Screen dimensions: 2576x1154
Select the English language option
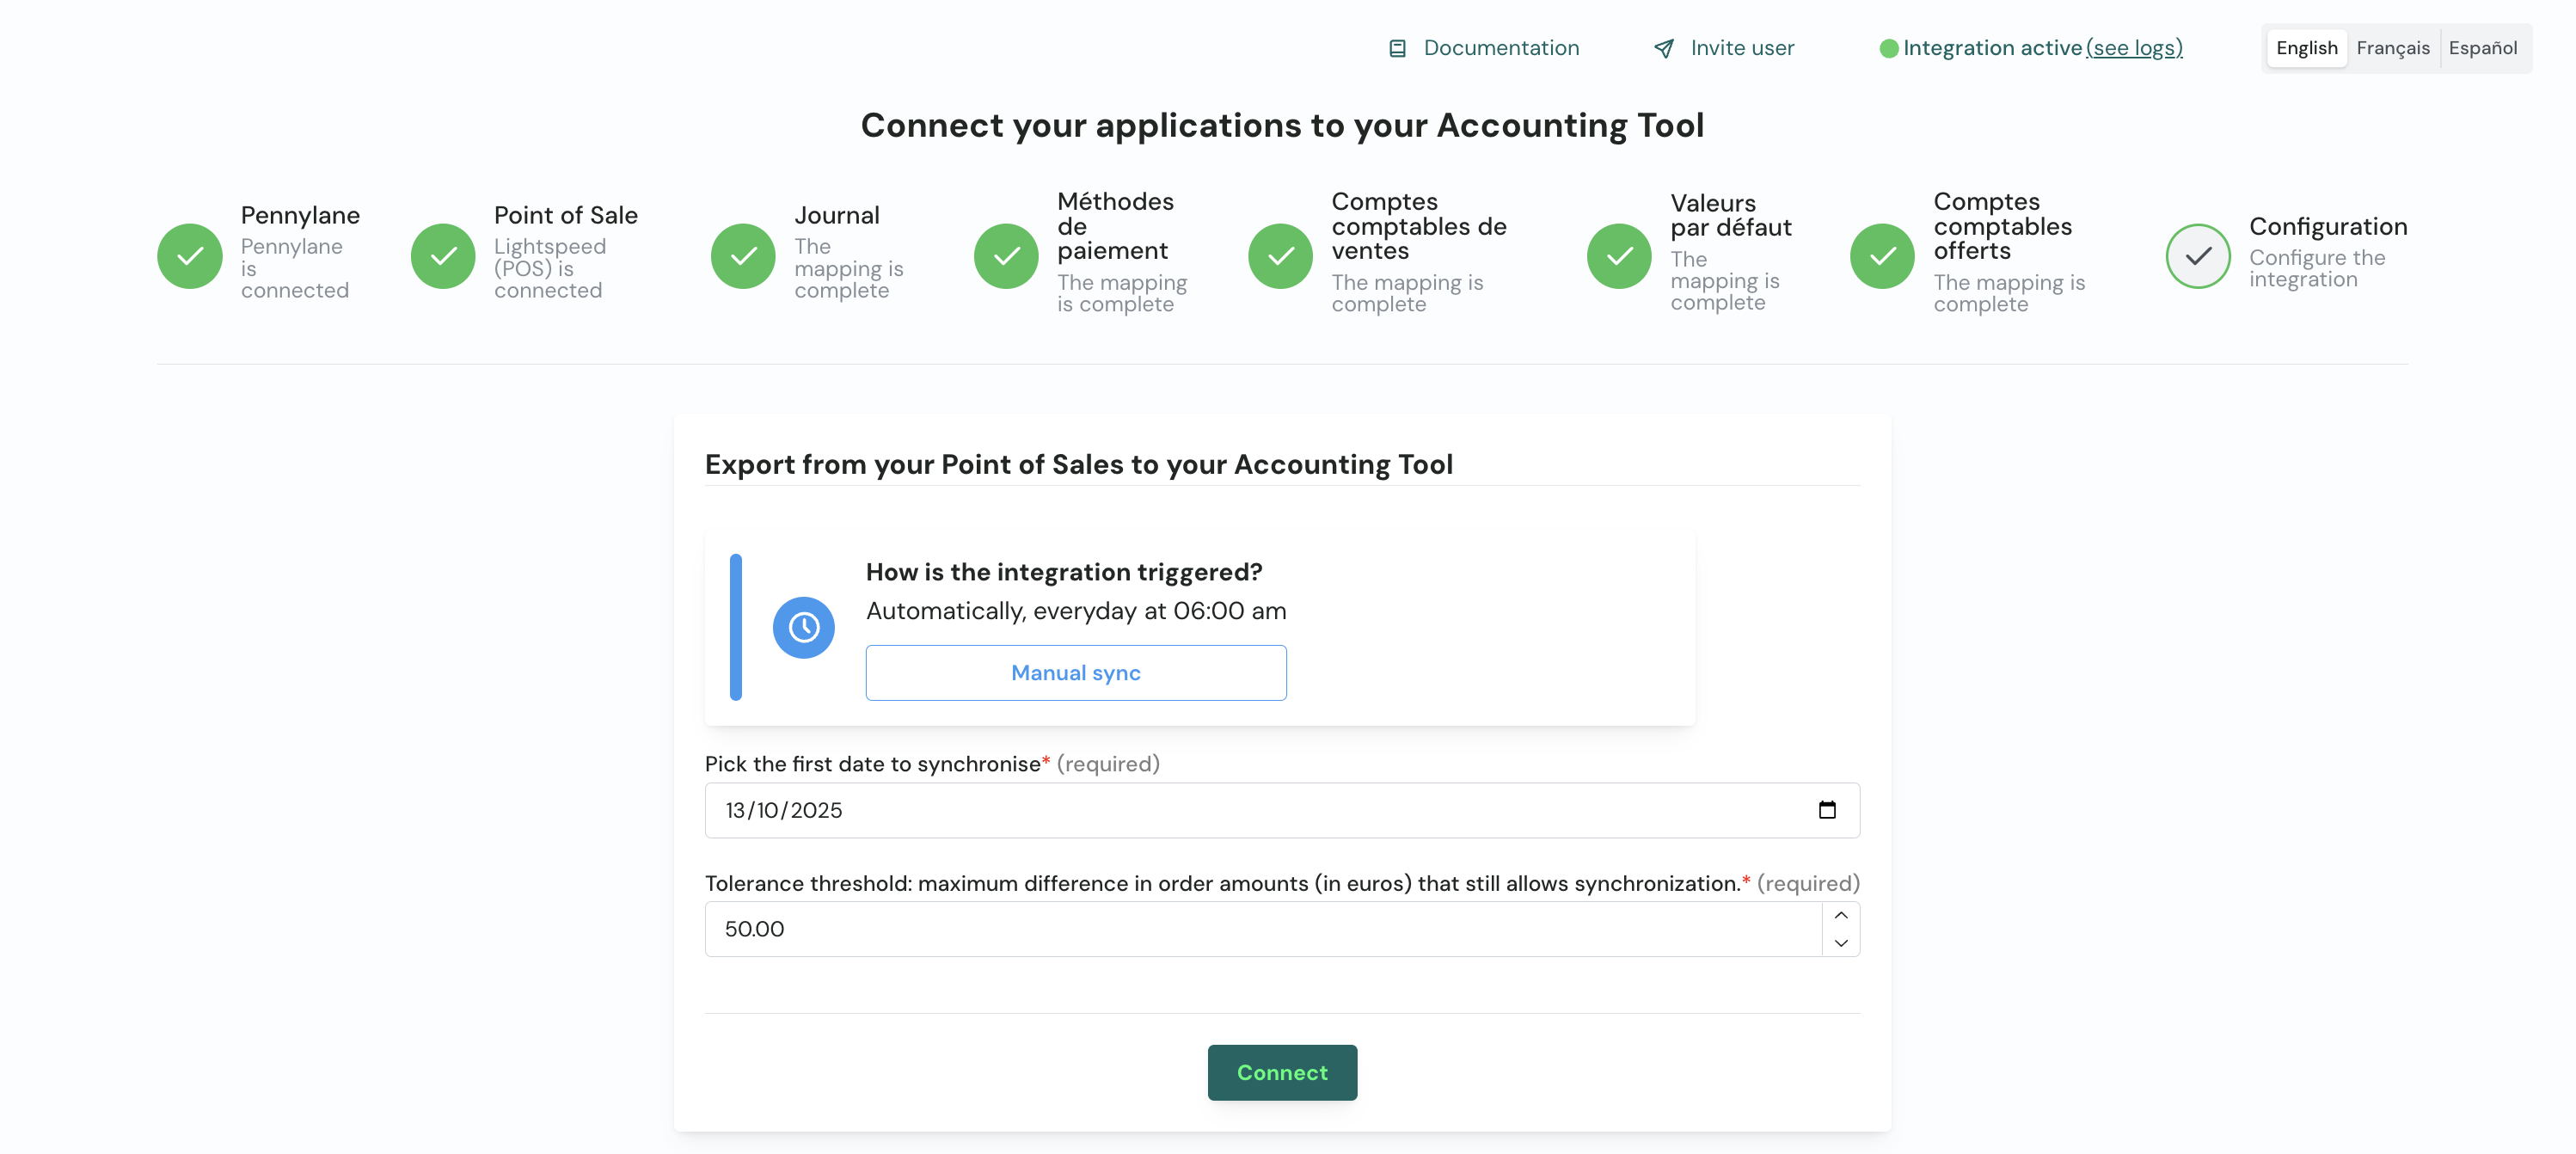coord(2306,48)
